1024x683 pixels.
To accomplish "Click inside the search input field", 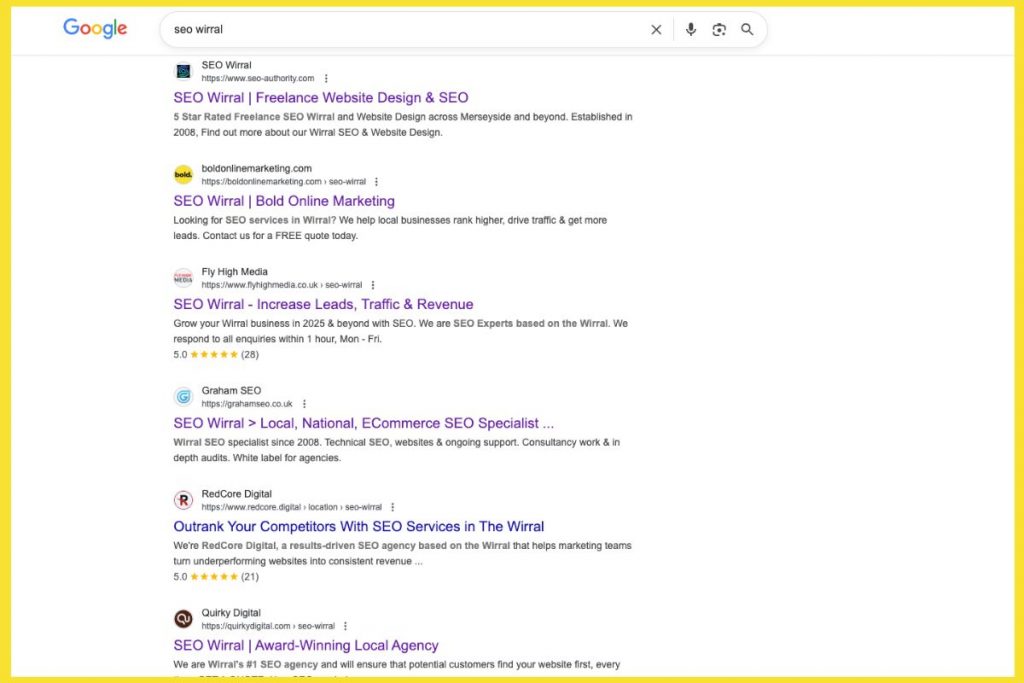I will coord(400,29).
